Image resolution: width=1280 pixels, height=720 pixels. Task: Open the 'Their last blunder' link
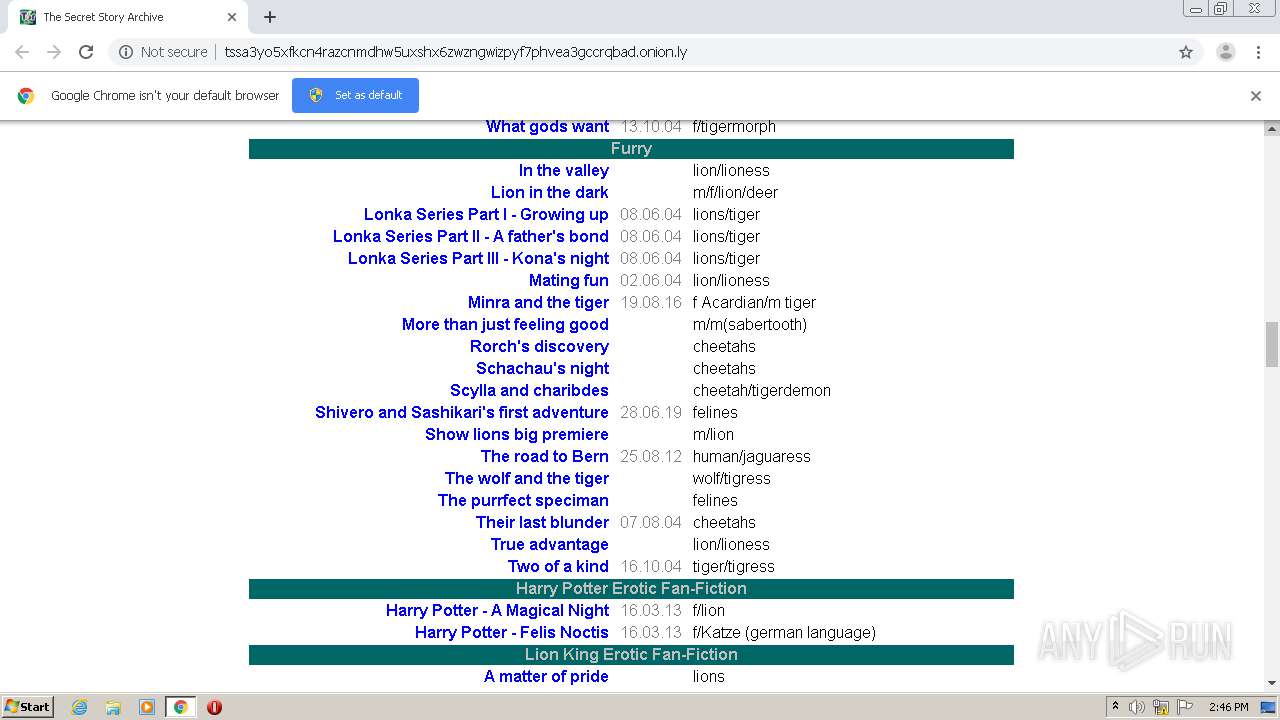click(542, 522)
